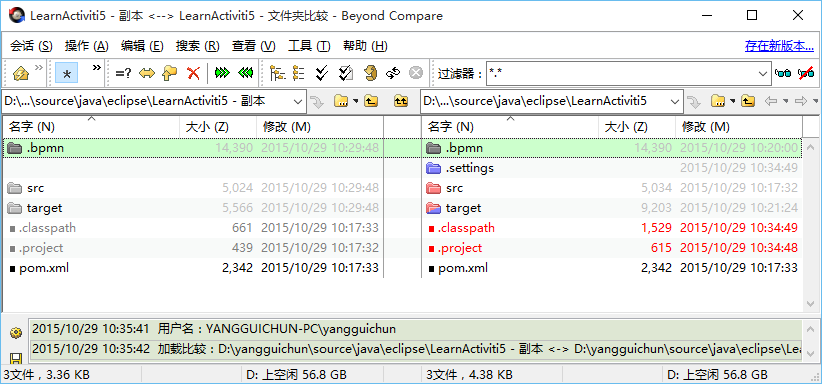
Task: Expand more toolbar buttons after home icon
Action: [39, 67]
